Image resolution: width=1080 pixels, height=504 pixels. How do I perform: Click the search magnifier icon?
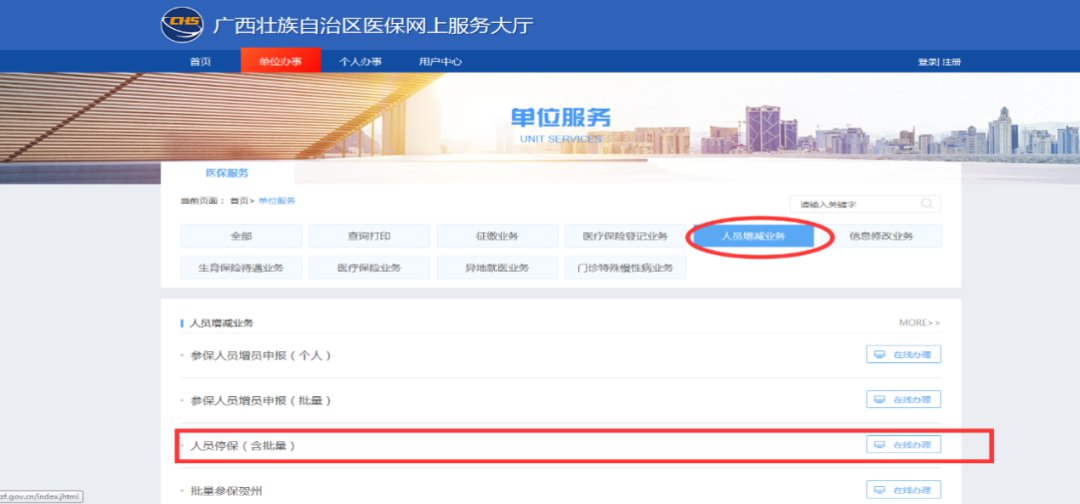tap(927, 204)
